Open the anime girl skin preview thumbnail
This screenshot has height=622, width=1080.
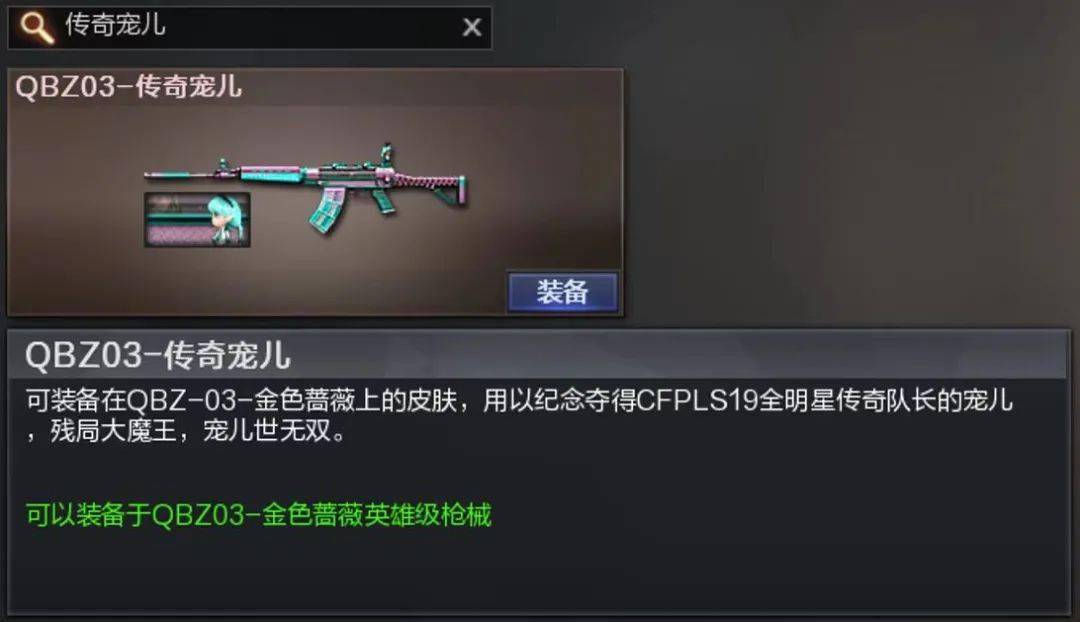pyautogui.click(x=197, y=220)
